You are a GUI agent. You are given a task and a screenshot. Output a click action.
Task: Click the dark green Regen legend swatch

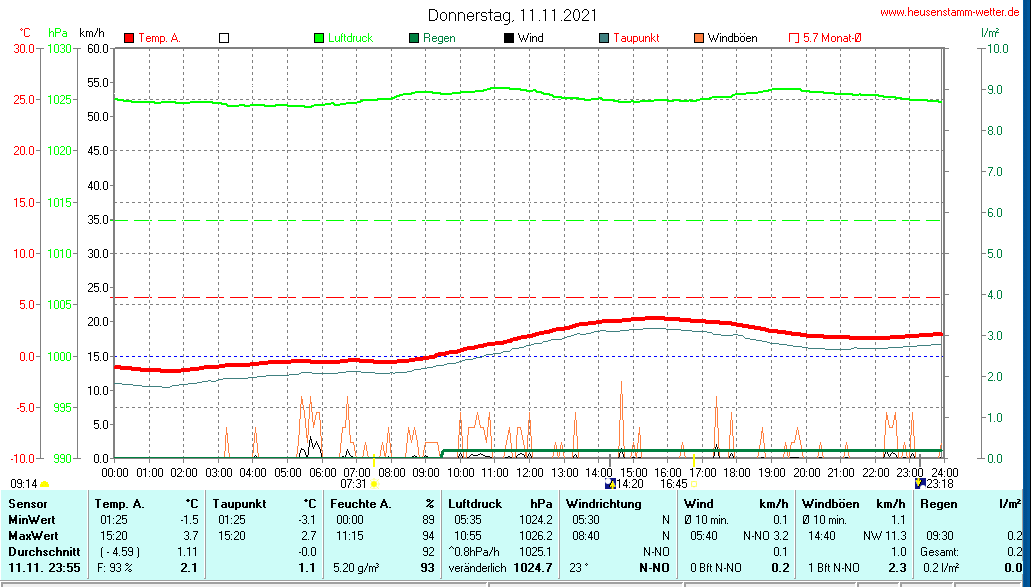click(x=414, y=38)
